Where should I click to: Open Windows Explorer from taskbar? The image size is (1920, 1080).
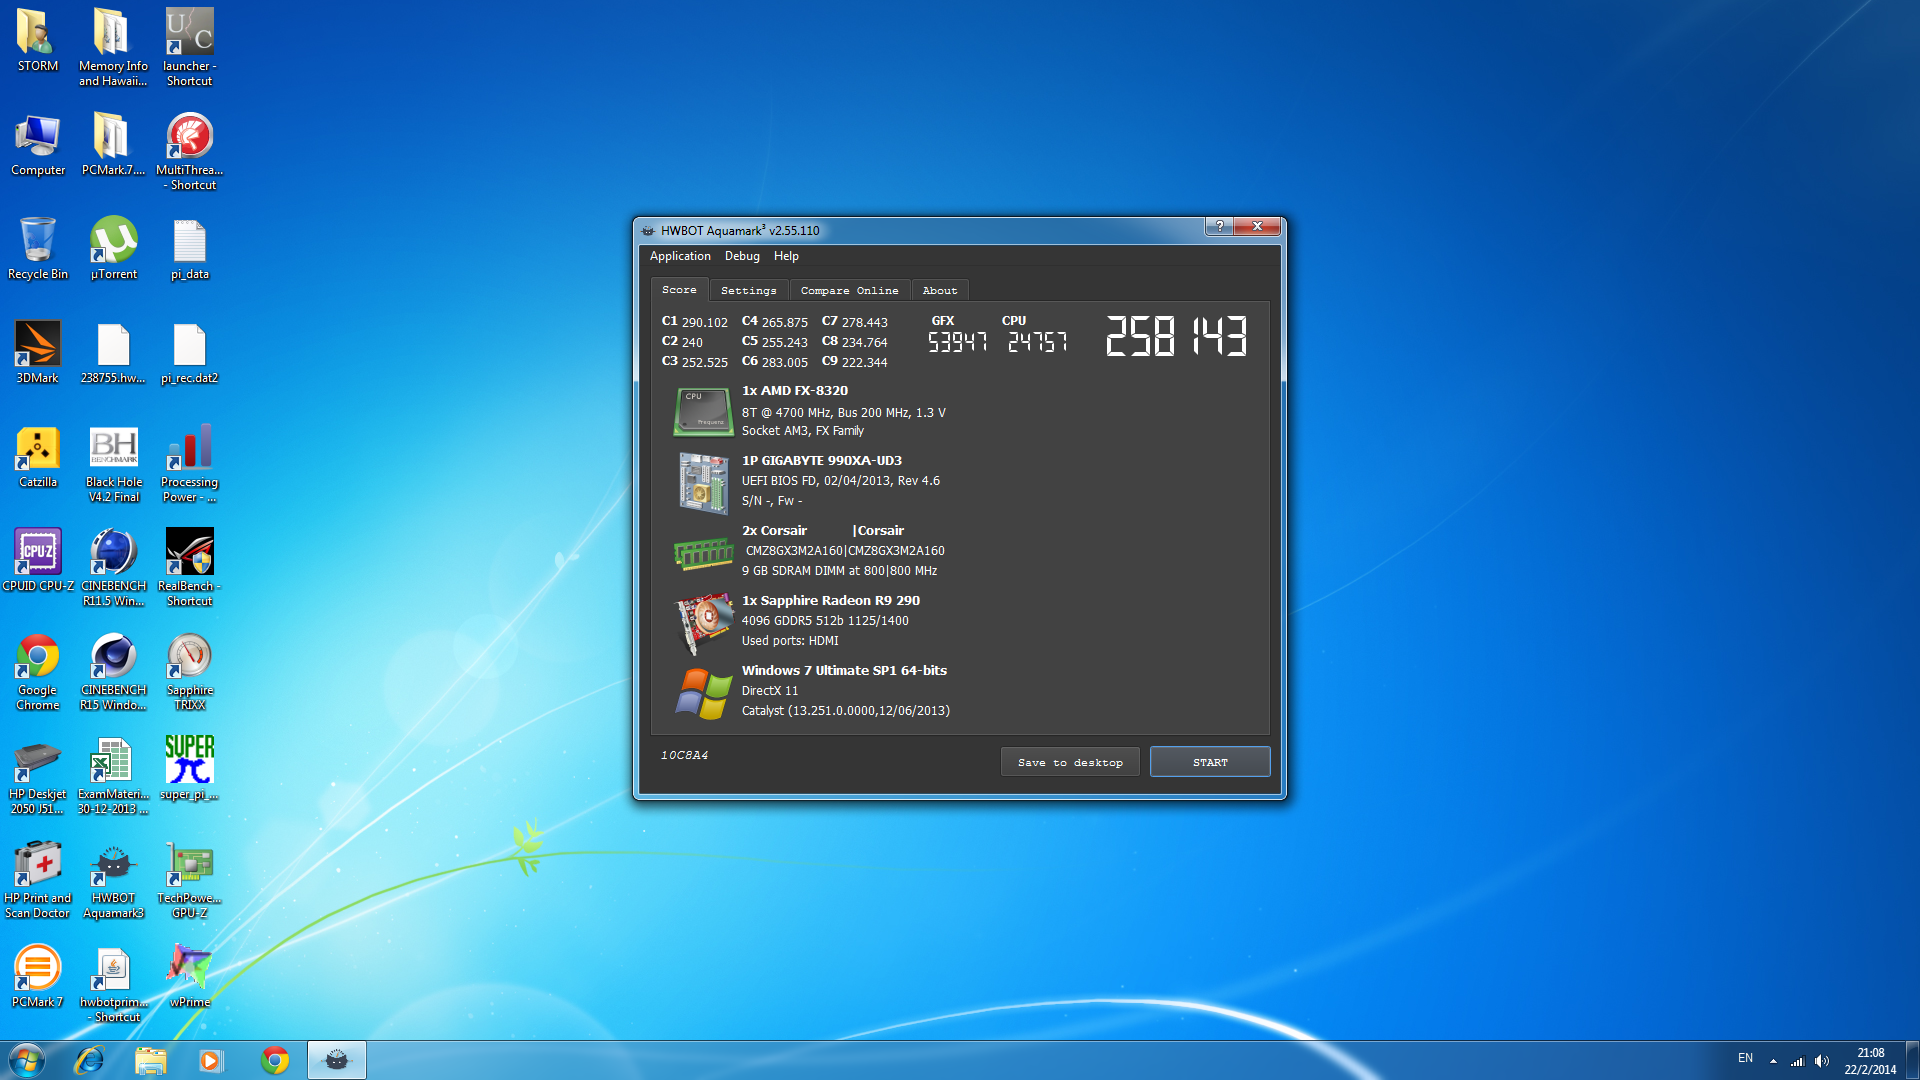[150, 1060]
